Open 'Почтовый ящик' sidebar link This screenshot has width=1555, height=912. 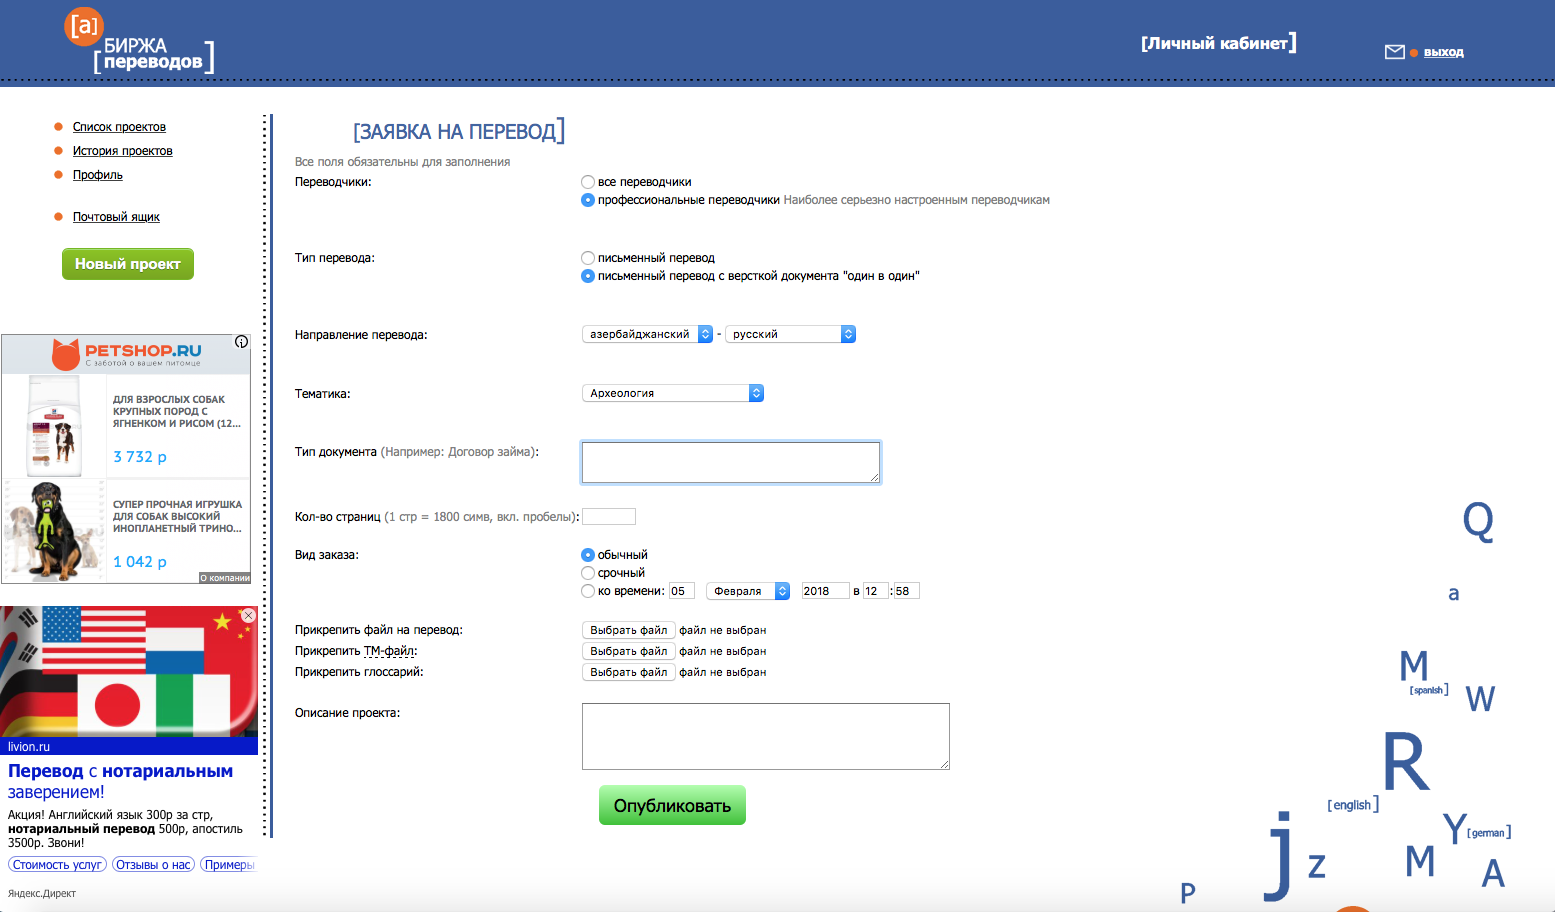[116, 217]
